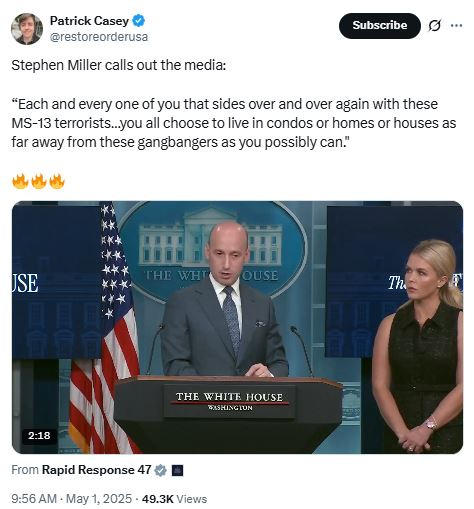The image size is (474, 509).
Task: Click the dark square affiliate badge icon
Action: coord(177,470)
